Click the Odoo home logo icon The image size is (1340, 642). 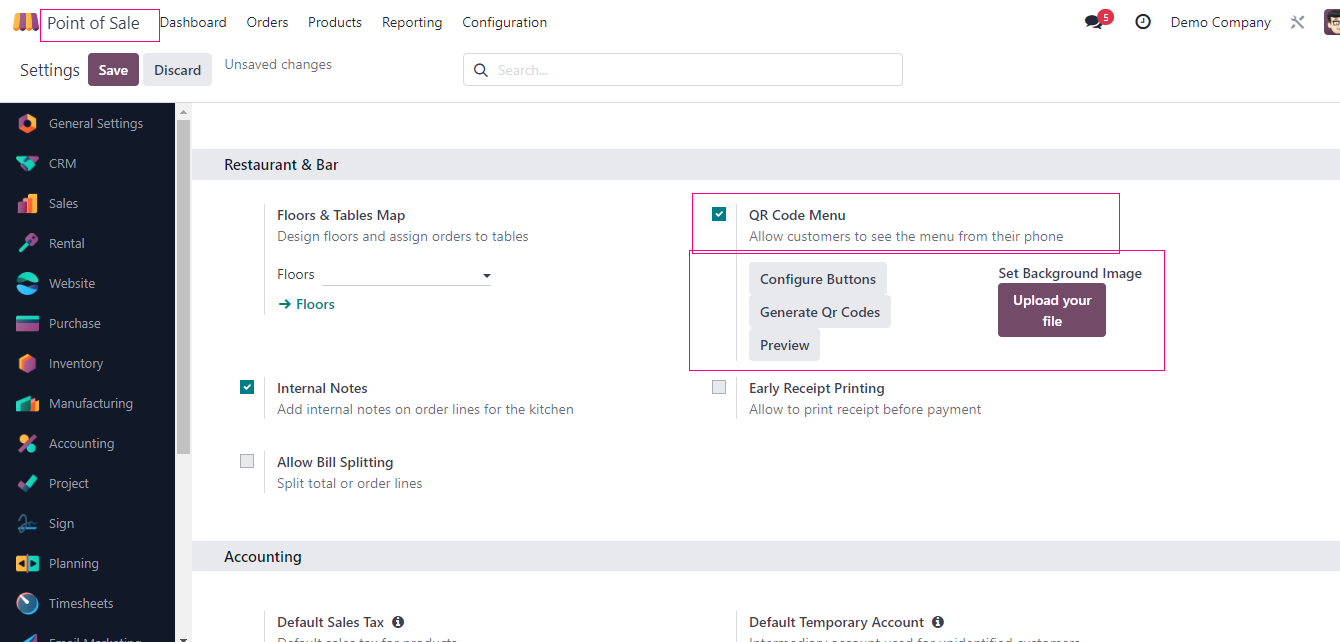pos(25,22)
